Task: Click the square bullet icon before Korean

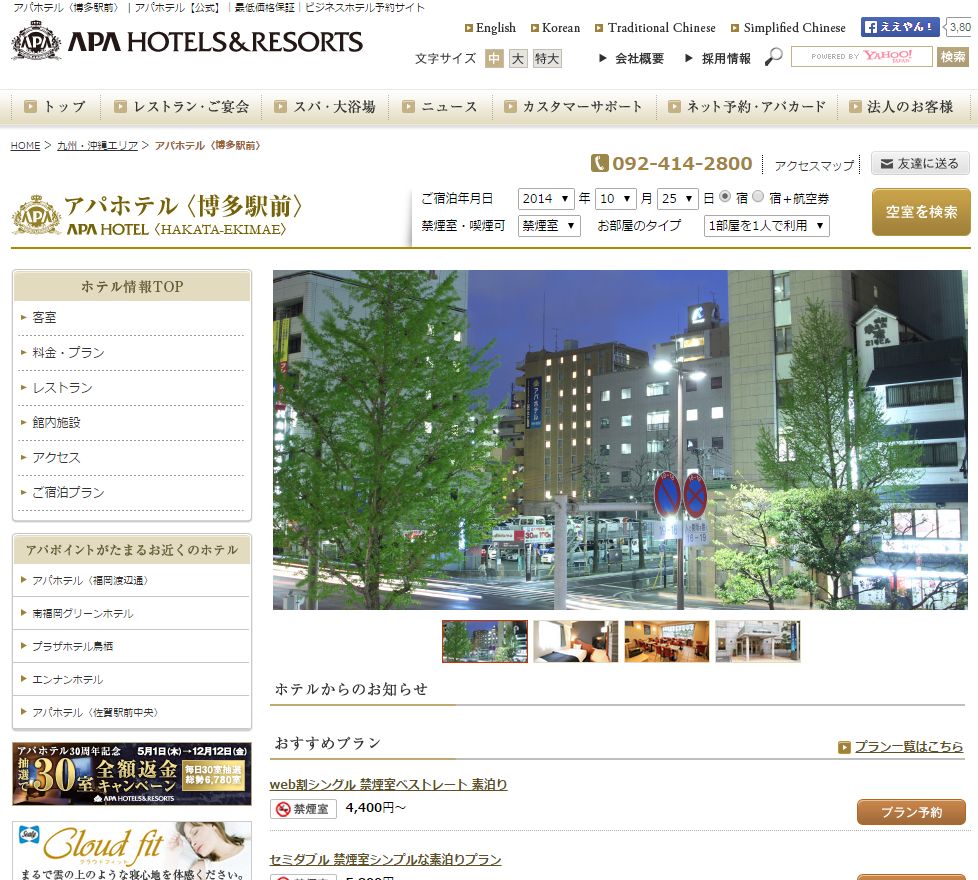Action: [x=535, y=28]
